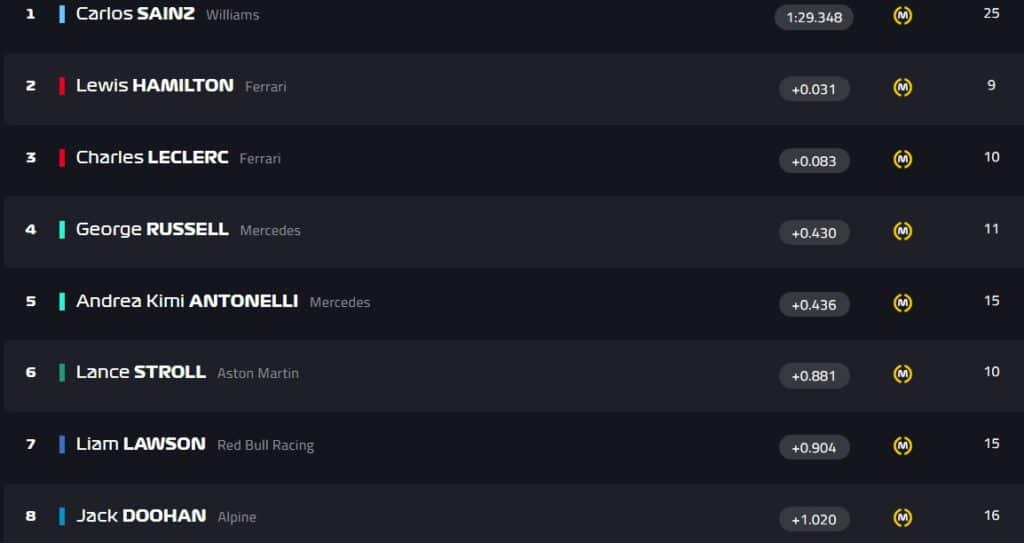Click the medium tyre icon in Hamilton's row
Image resolution: width=1024 pixels, height=543 pixels.
pyautogui.click(x=903, y=88)
